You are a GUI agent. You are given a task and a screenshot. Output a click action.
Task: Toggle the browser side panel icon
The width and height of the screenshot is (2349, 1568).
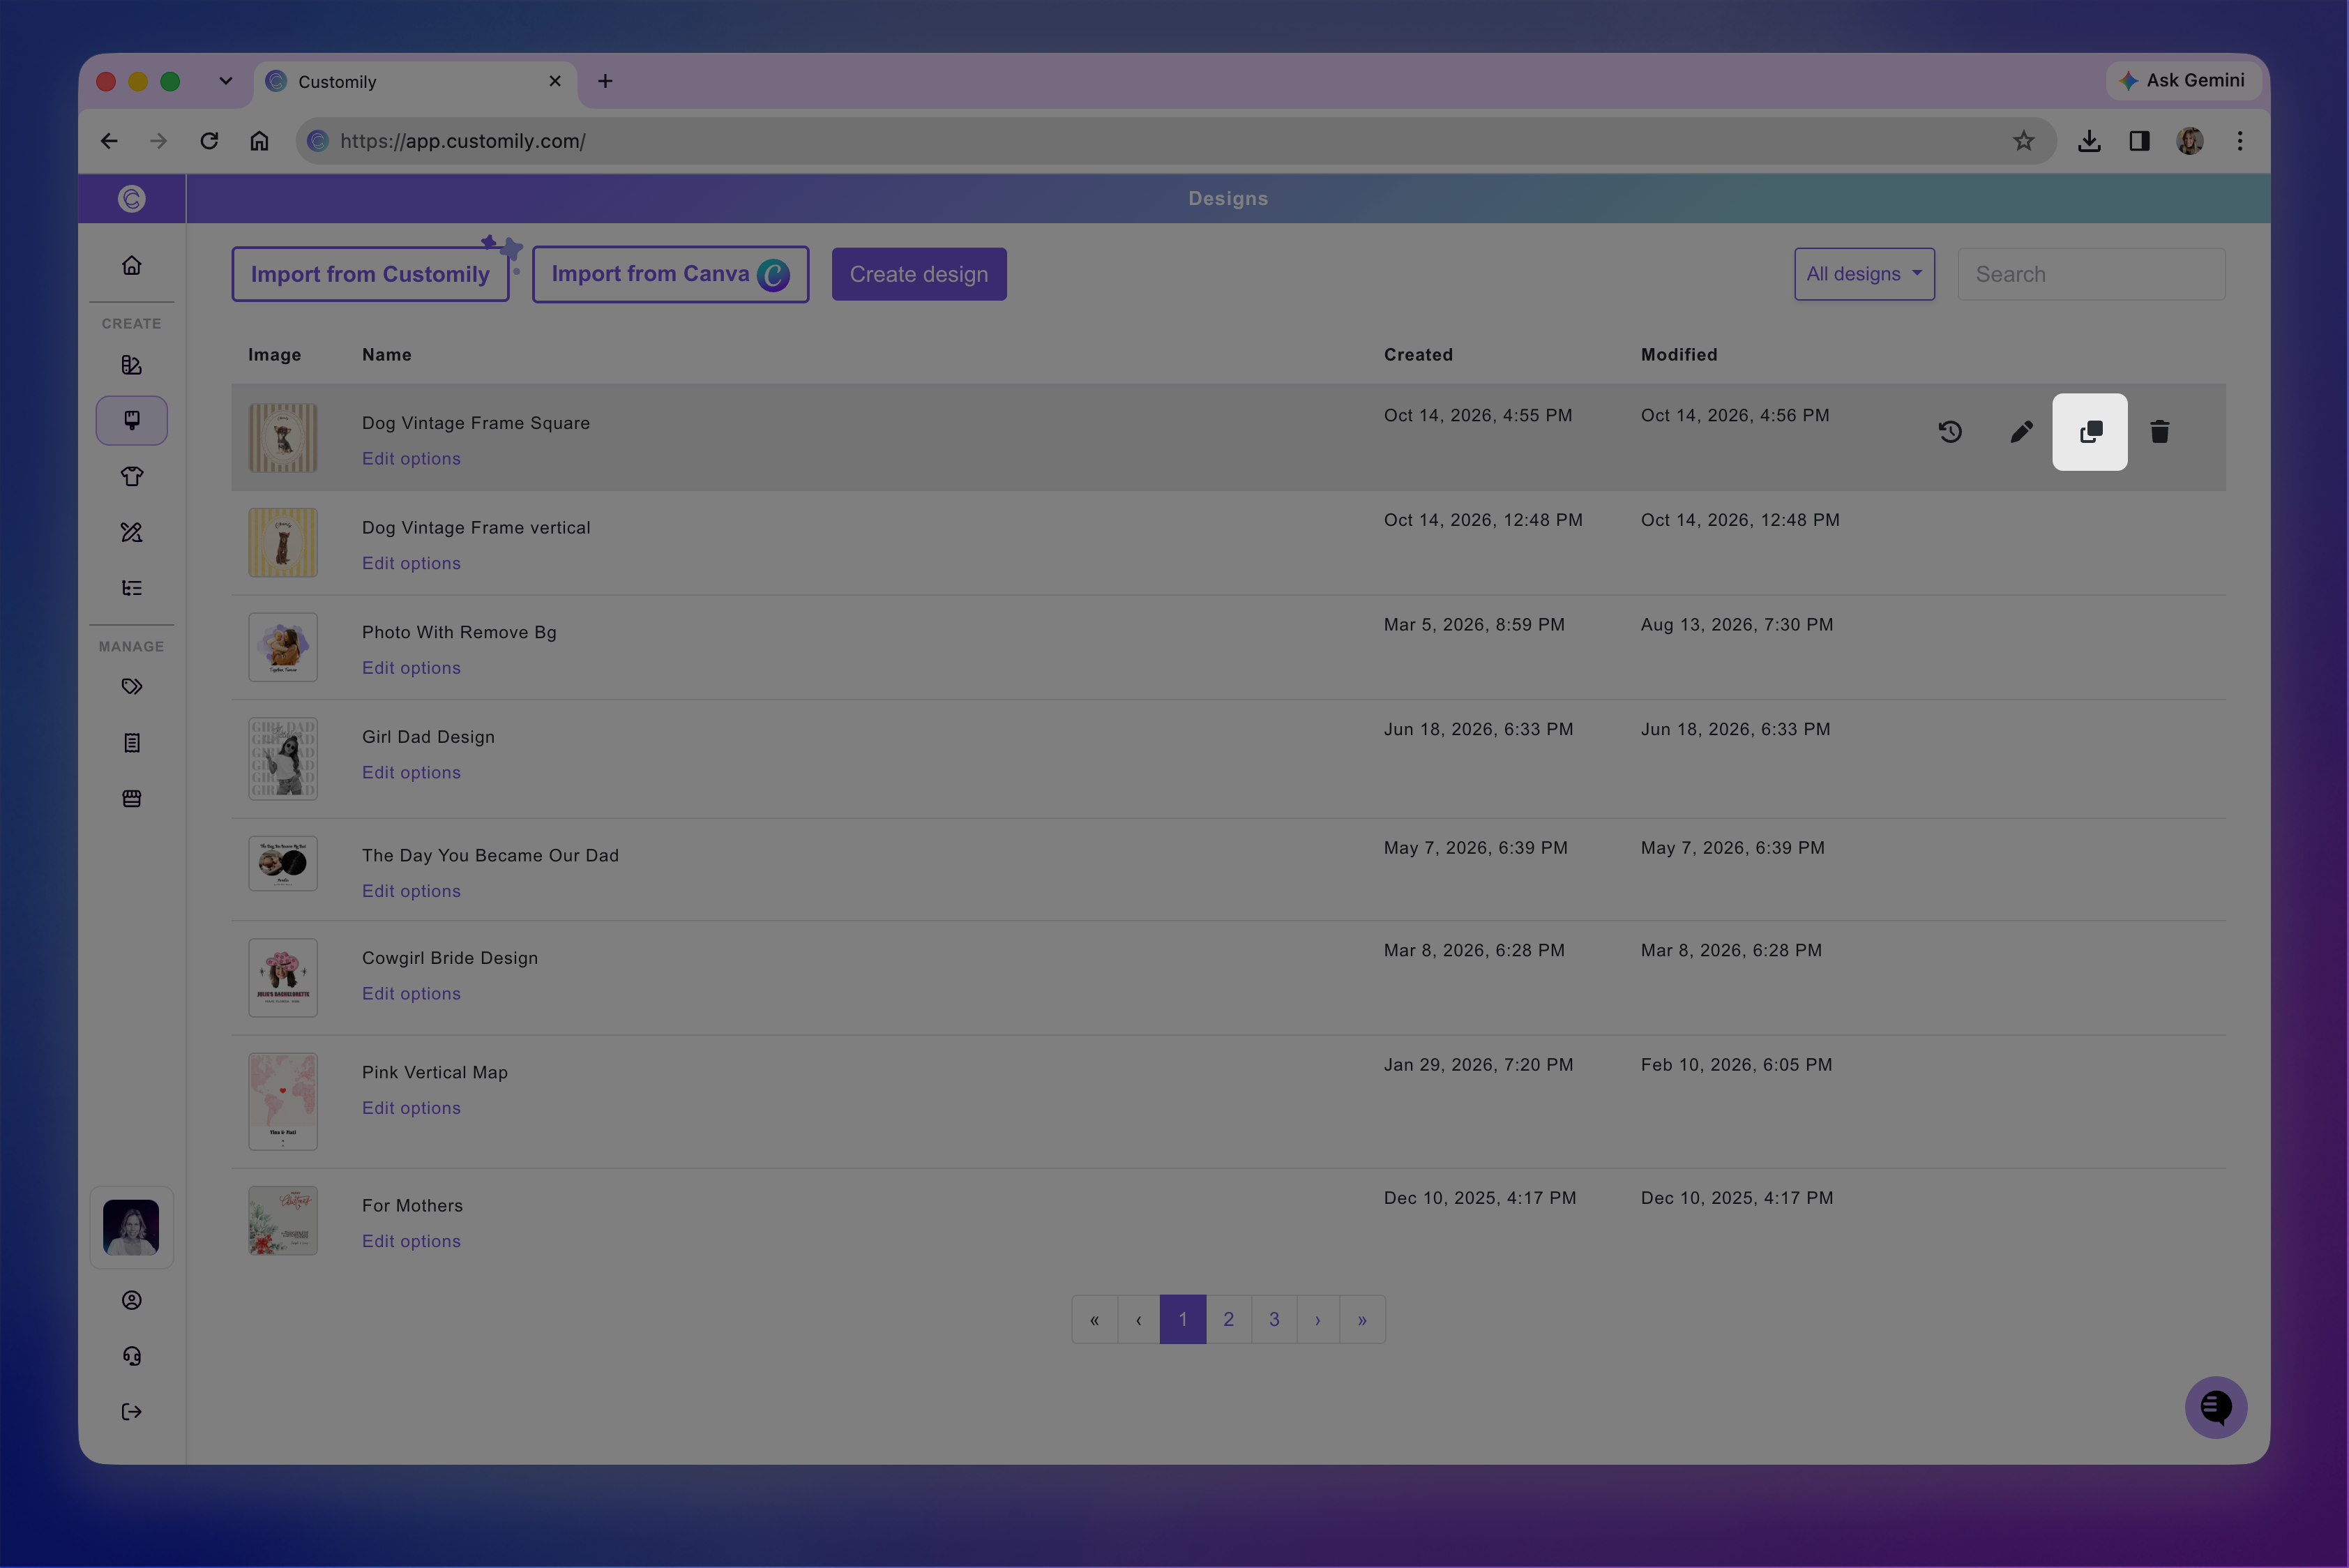click(x=2139, y=141)
